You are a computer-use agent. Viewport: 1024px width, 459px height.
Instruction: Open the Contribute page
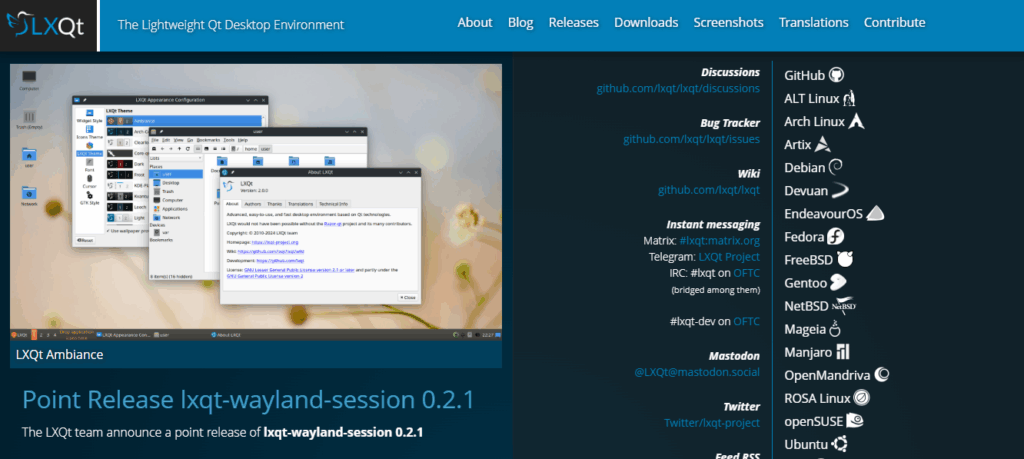(x=894, y=22)
